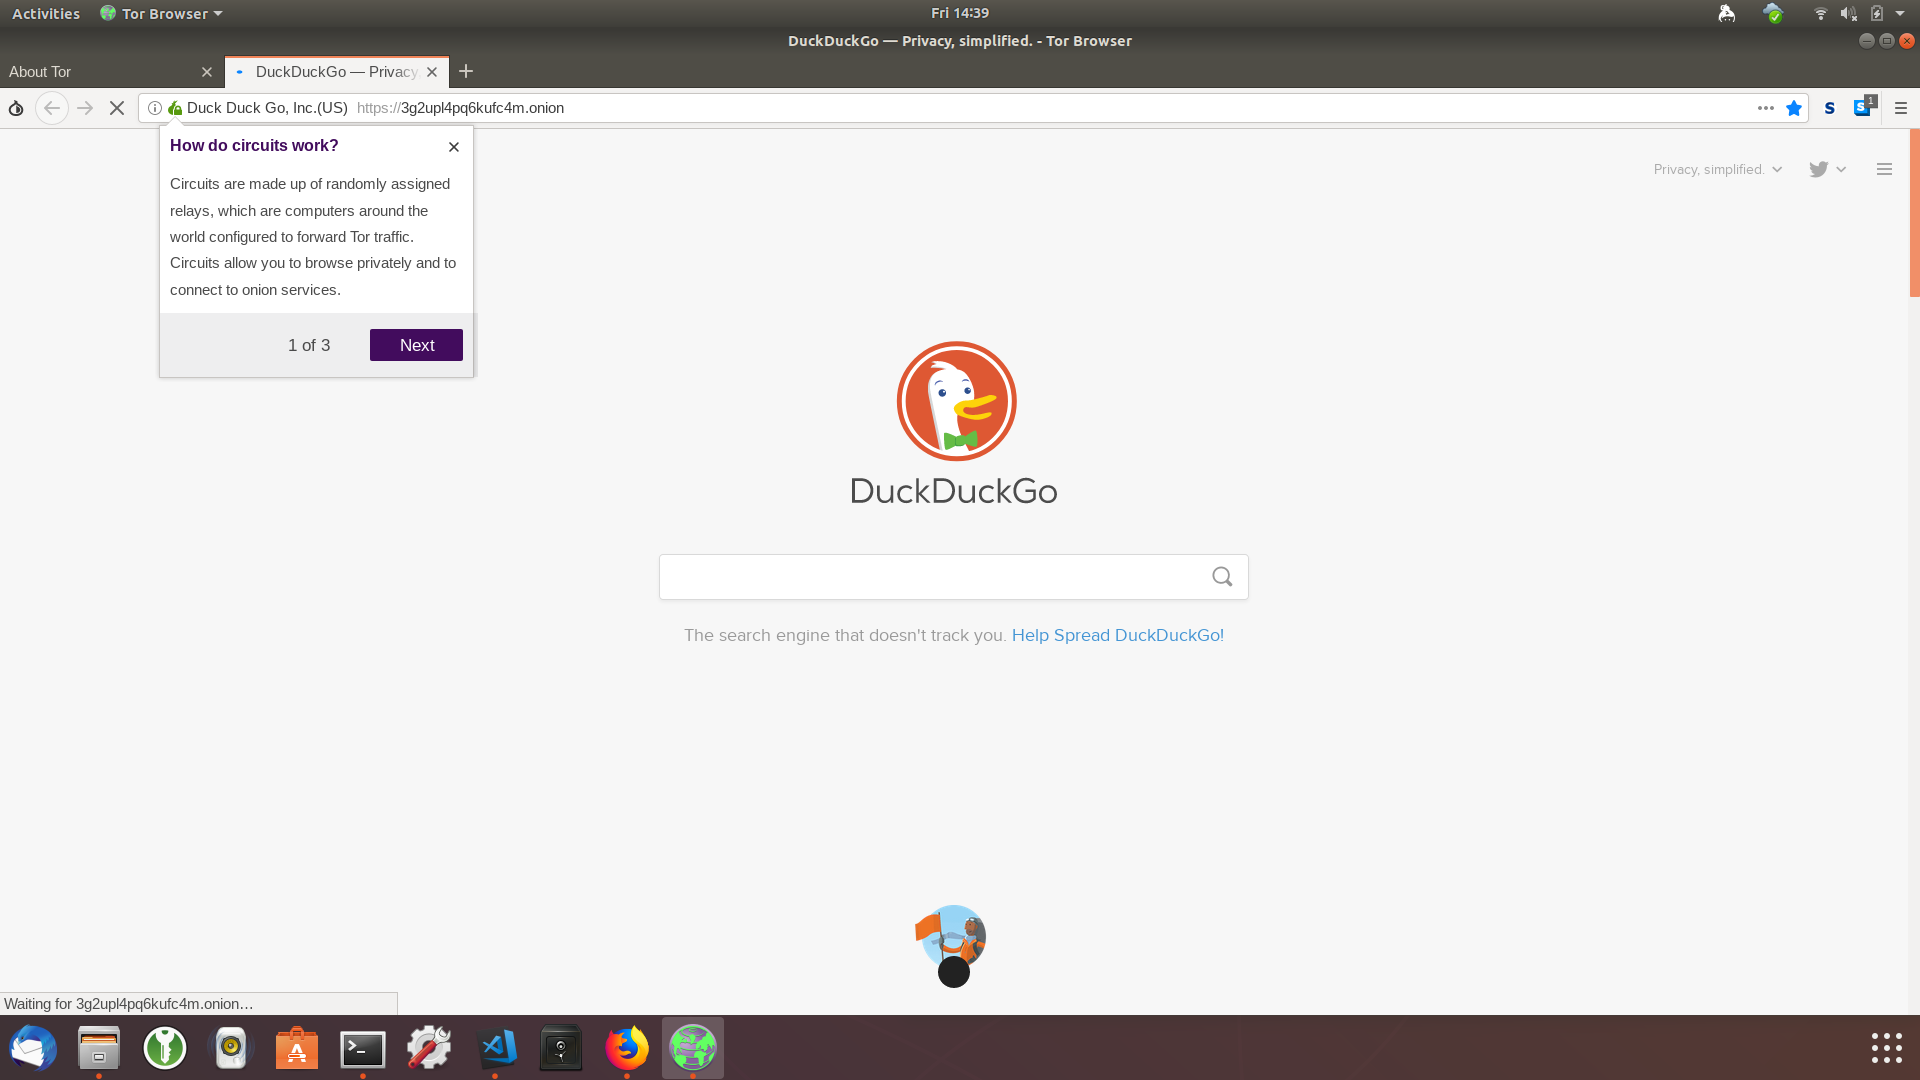The height and width of the screenshot is (1080, 1920).
Task: Click the site information icon in address bar
Action: (x=155, y=108)
